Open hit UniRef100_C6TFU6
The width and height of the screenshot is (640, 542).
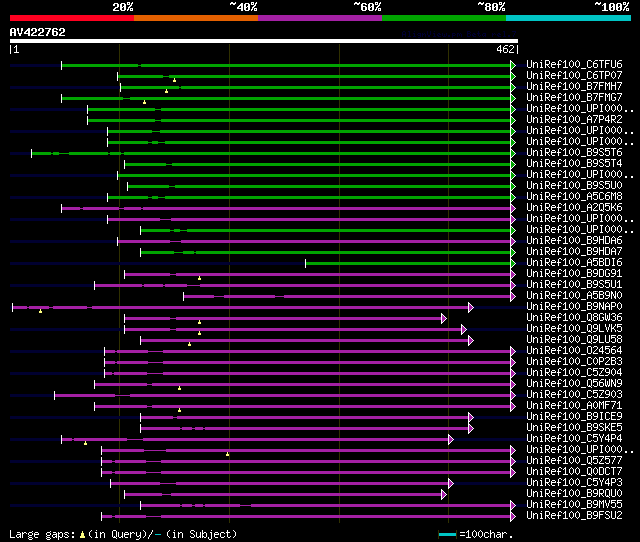pos(574,64)
